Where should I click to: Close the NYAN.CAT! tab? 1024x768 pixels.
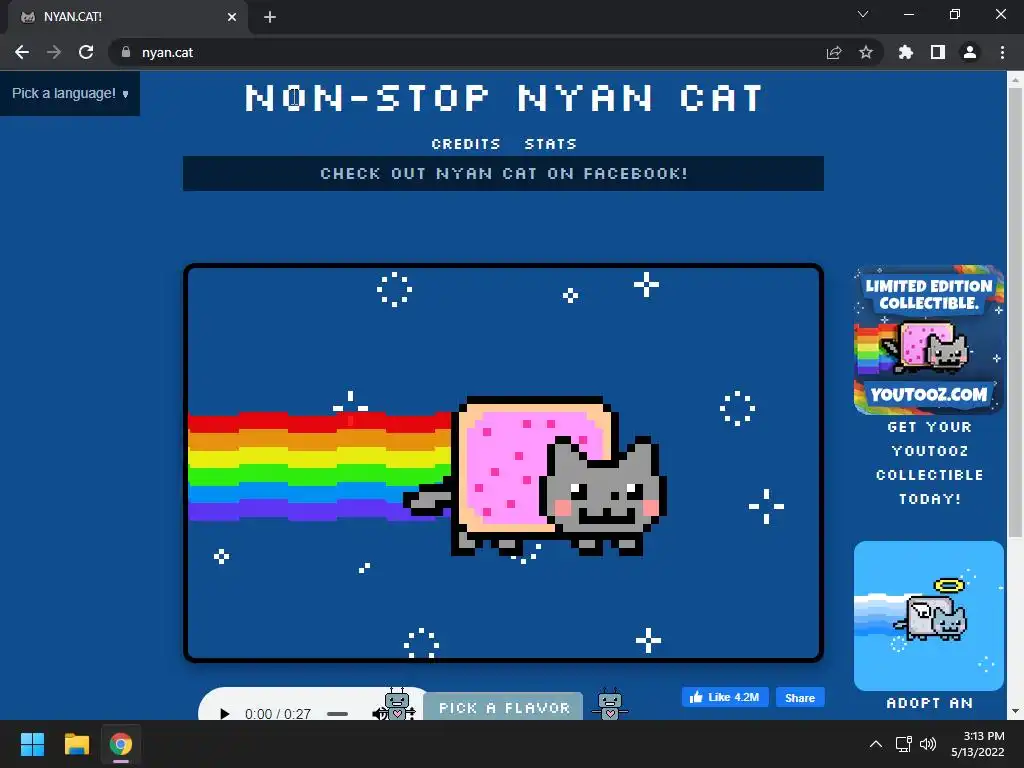pos(232,17)
